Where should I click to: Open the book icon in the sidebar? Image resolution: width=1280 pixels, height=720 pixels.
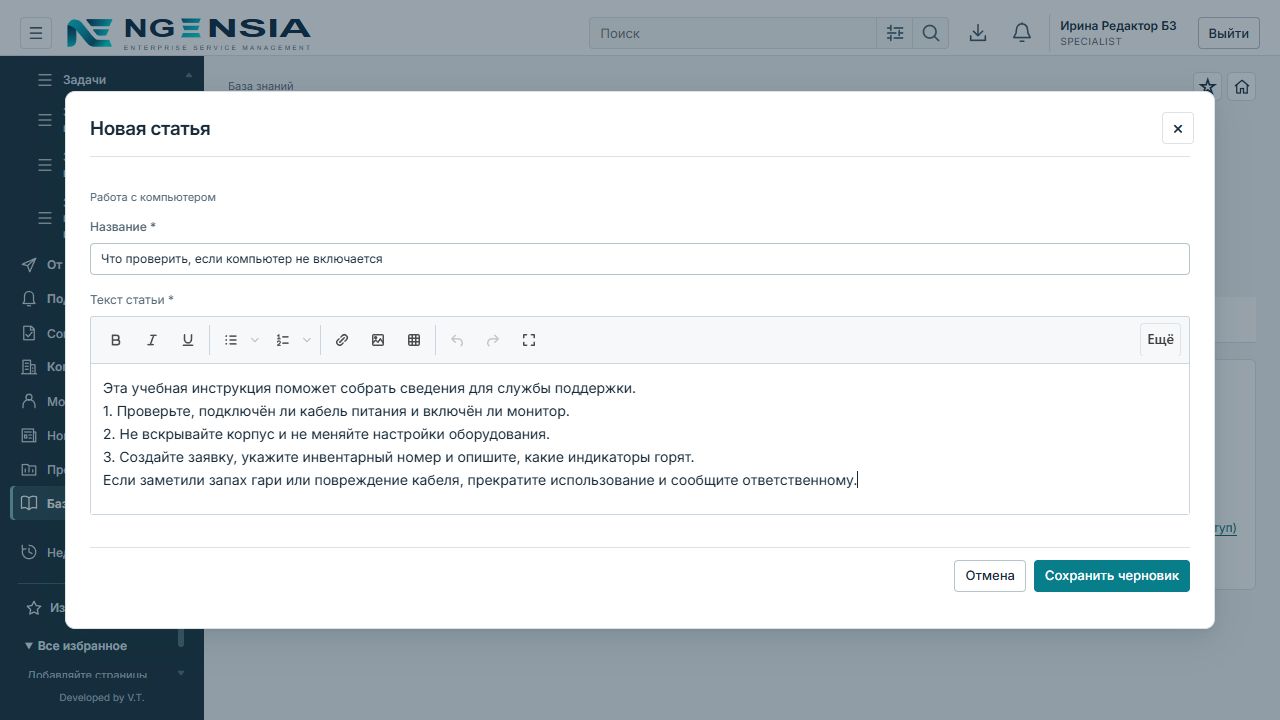coord(30,503)
